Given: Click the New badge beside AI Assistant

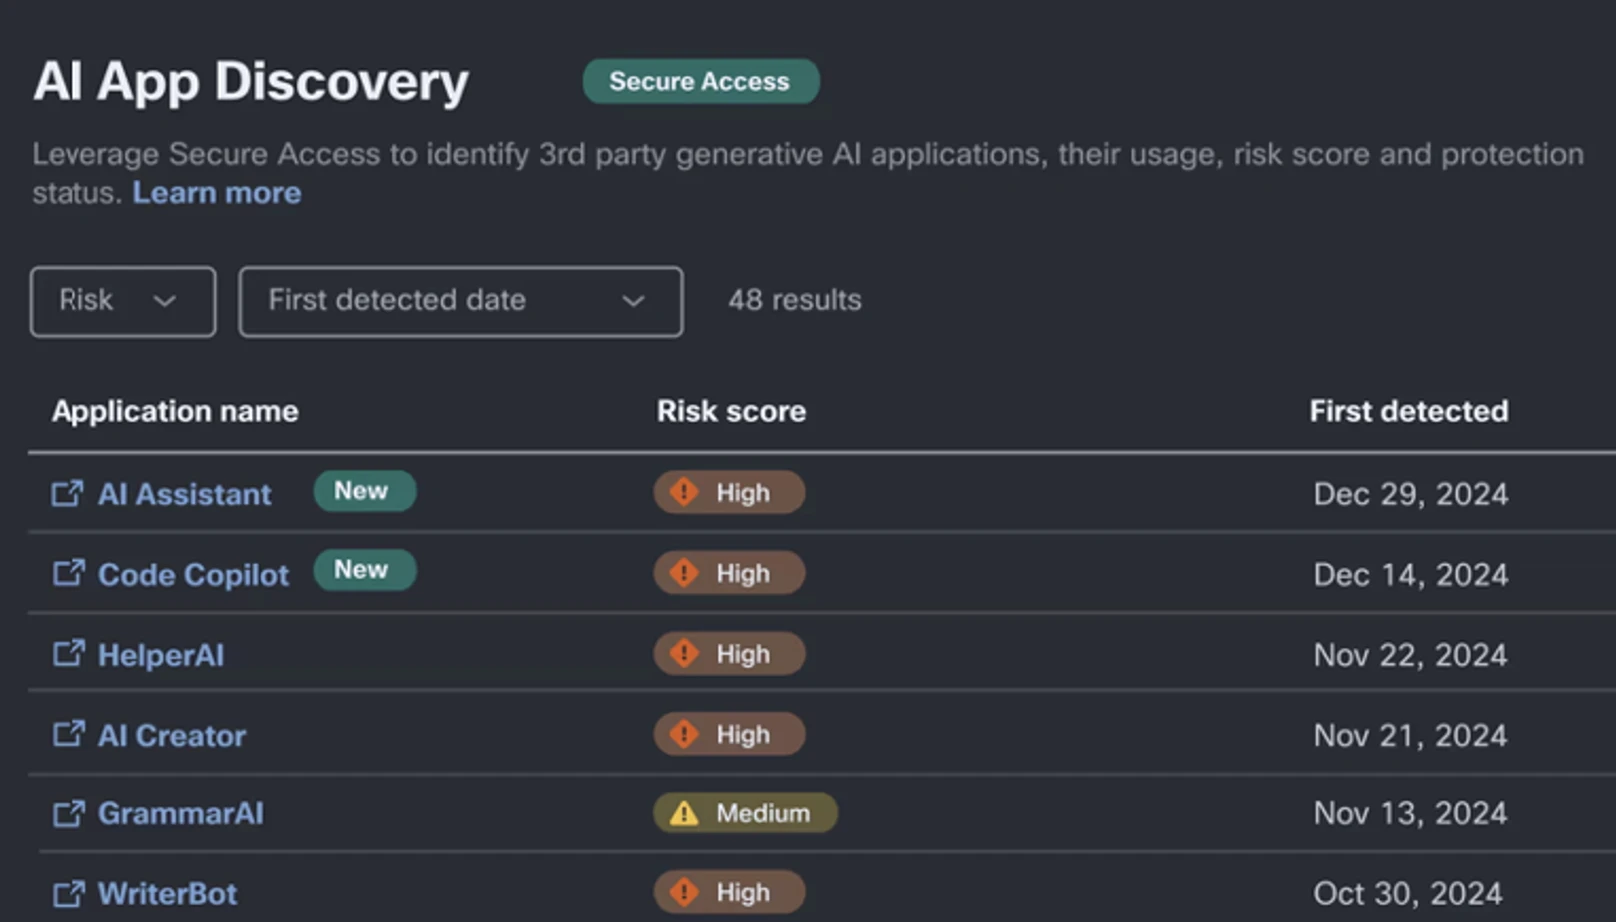Looking at the screenshot, I should click(x=364, y=490).
